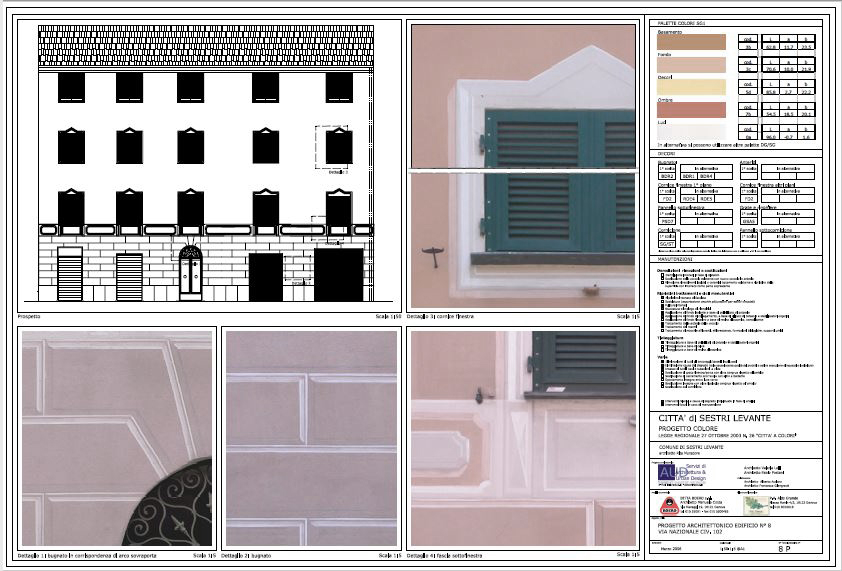
Task: Click the first checkbox under Tinteggiature section
Action: [x=661, y=341]
